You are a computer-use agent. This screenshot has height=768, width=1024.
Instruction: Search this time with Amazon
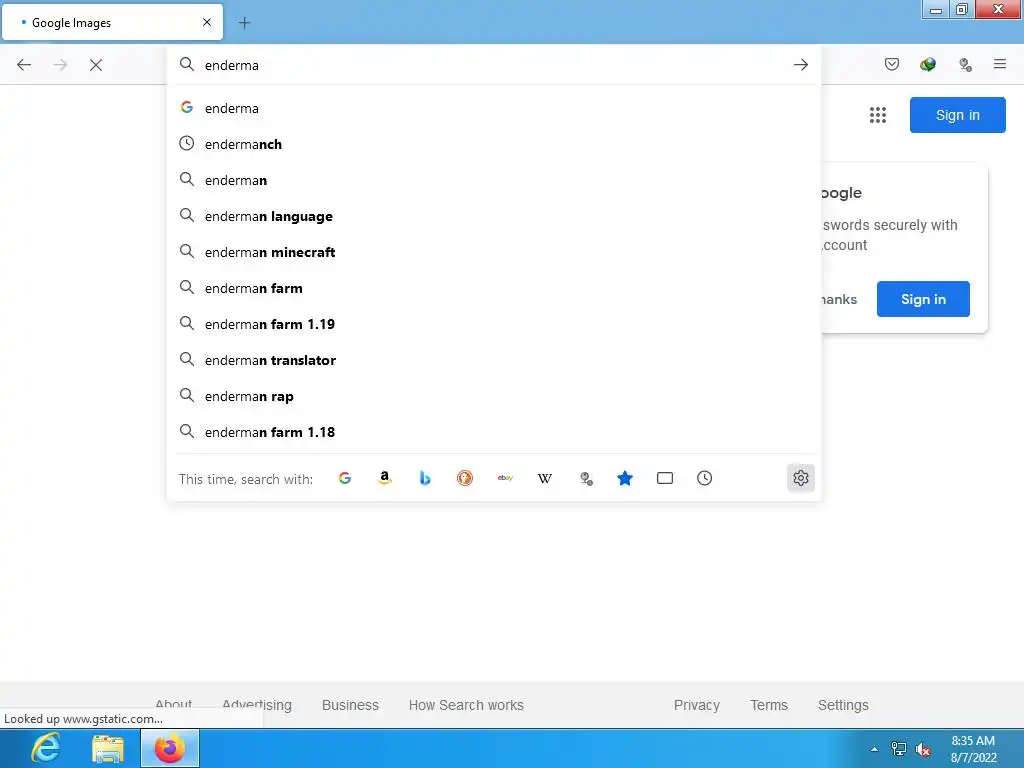385,478
